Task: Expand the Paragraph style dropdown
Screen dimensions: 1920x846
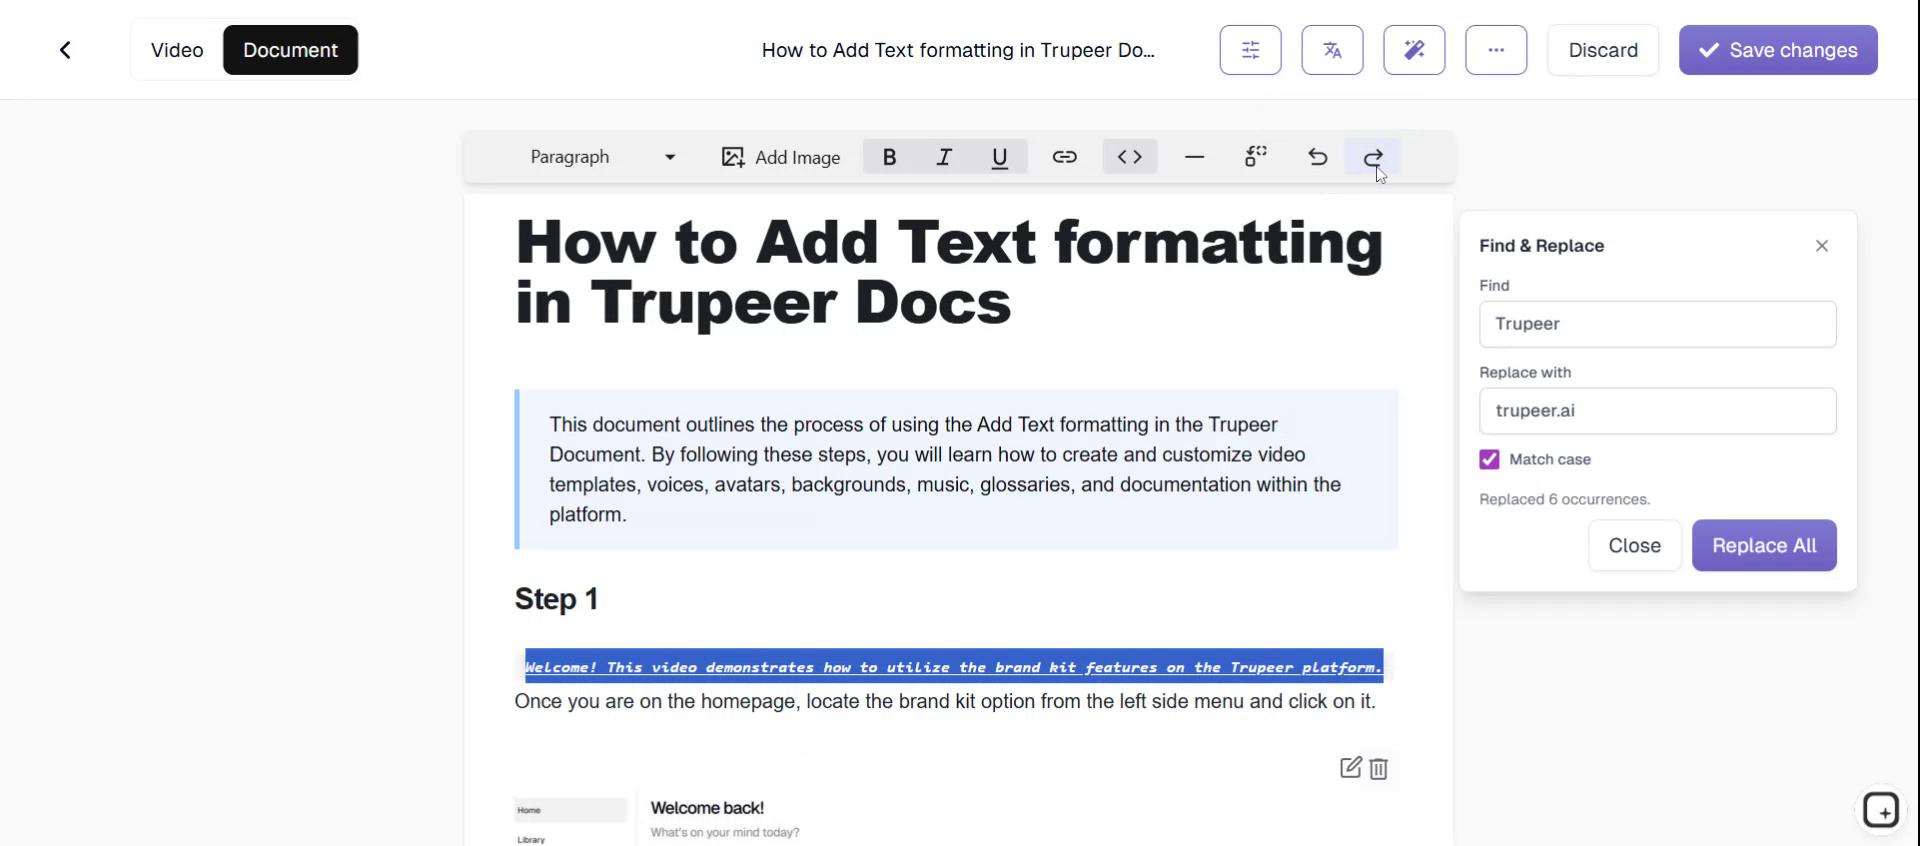Action: [602, 157]
